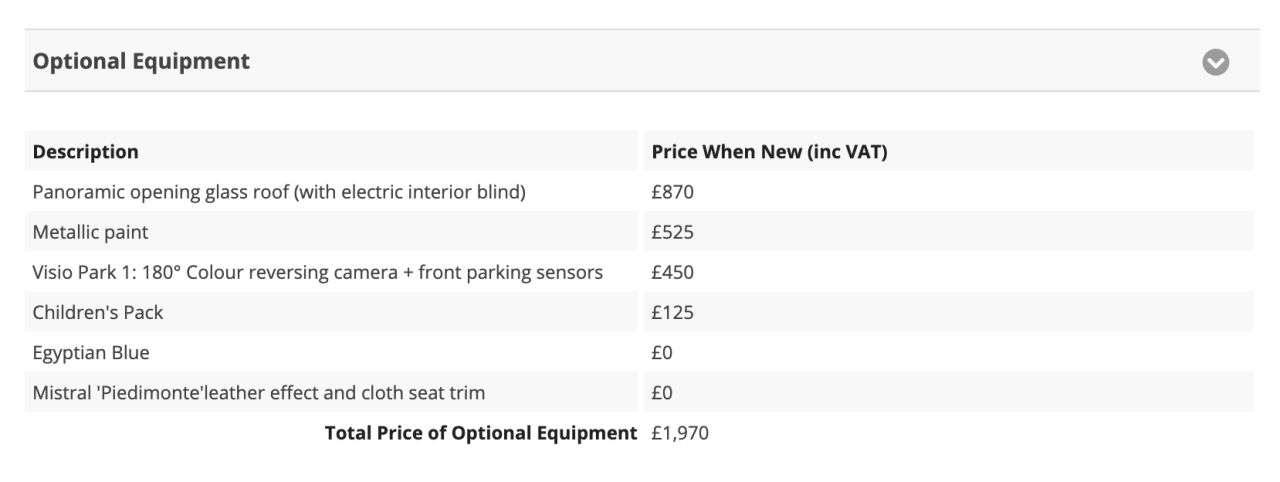Screen dimensions: 1280x482
Task: Click the empty header bar right of Optional Equipment
Action: click(x=700, y=61)
